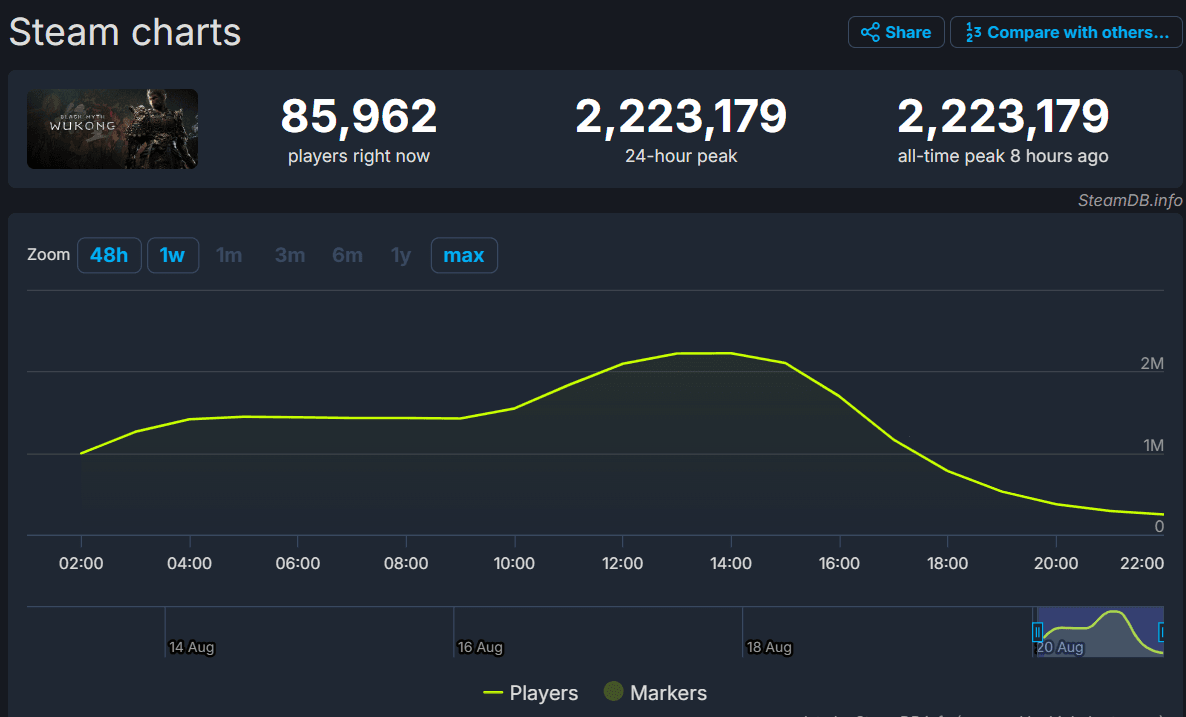Click the share icon
This screenshot has width=1186, height=717.
[x=870, y=33]
